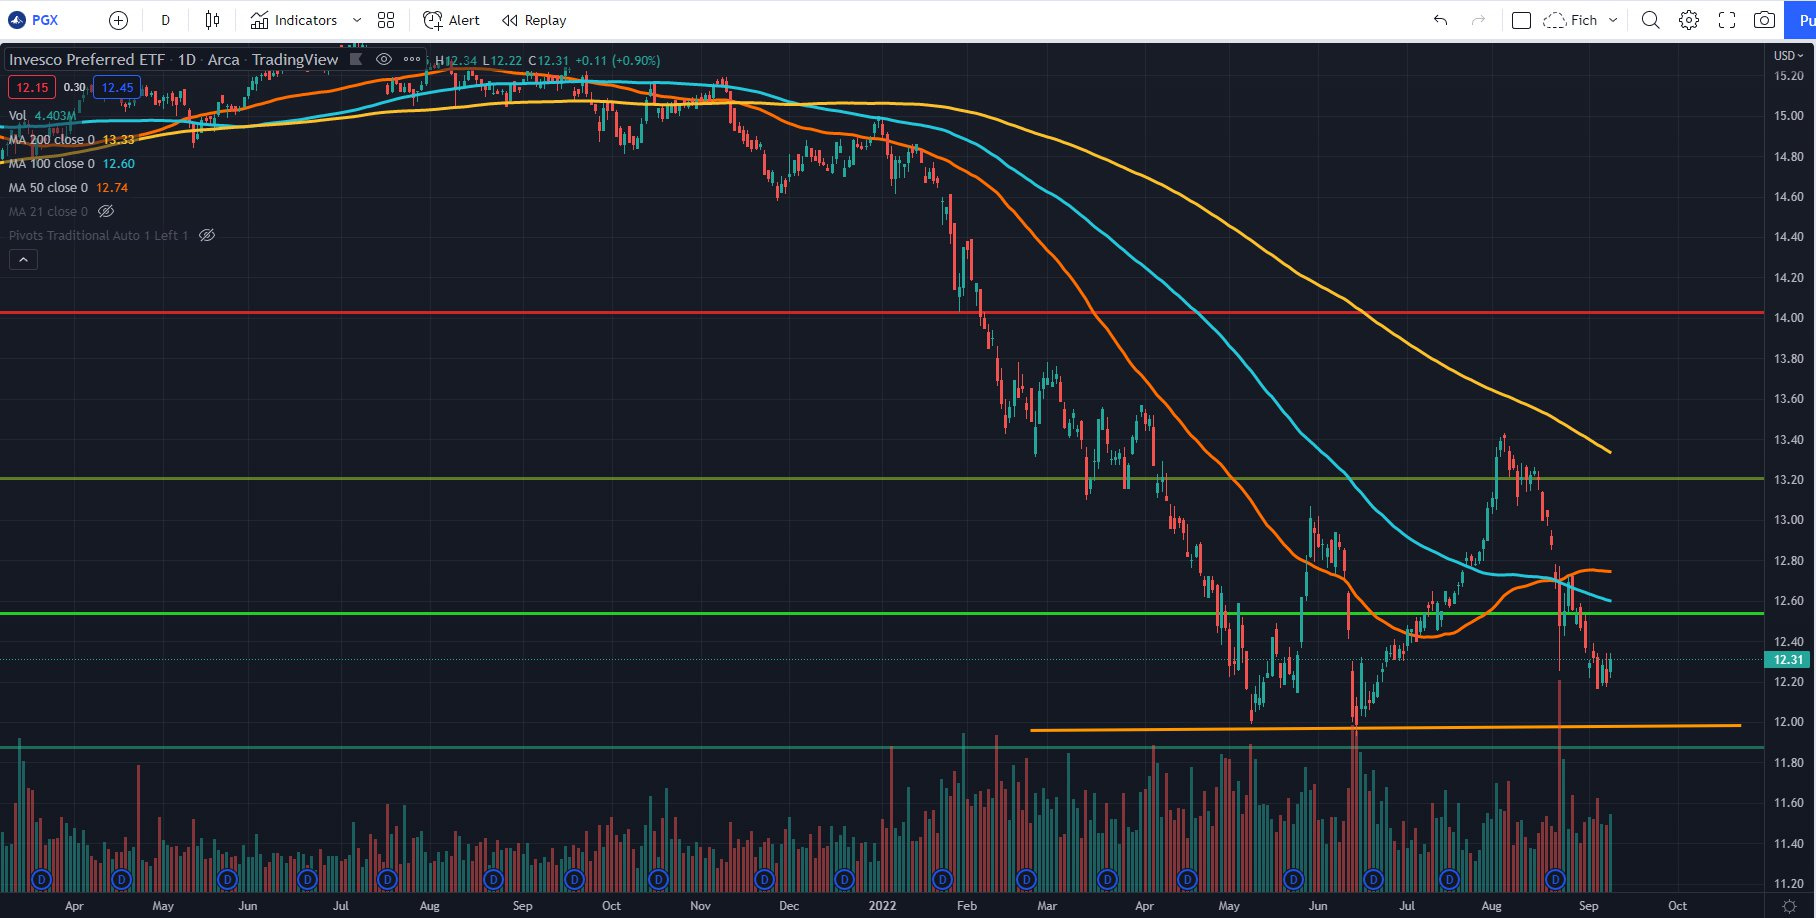Open quick search magnifier icon

1651,20
